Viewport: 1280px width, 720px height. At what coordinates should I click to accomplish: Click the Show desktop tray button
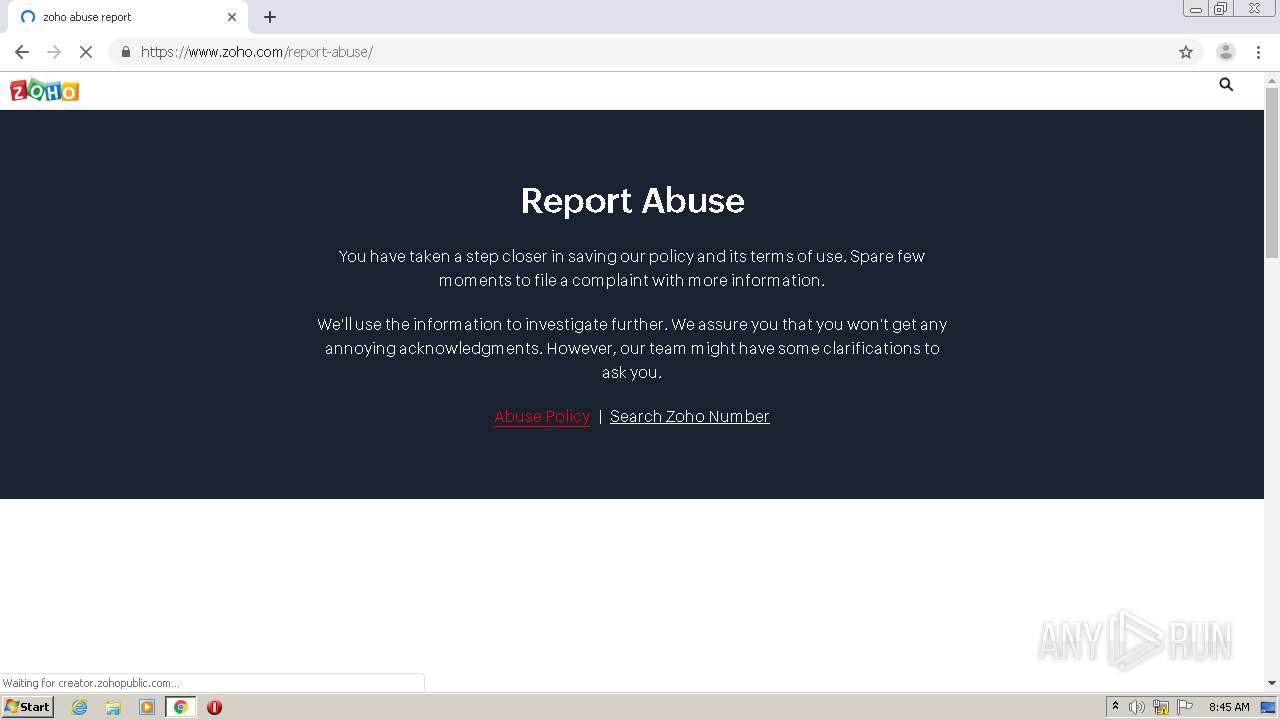pyautogui.click(x=1268, y=707)
